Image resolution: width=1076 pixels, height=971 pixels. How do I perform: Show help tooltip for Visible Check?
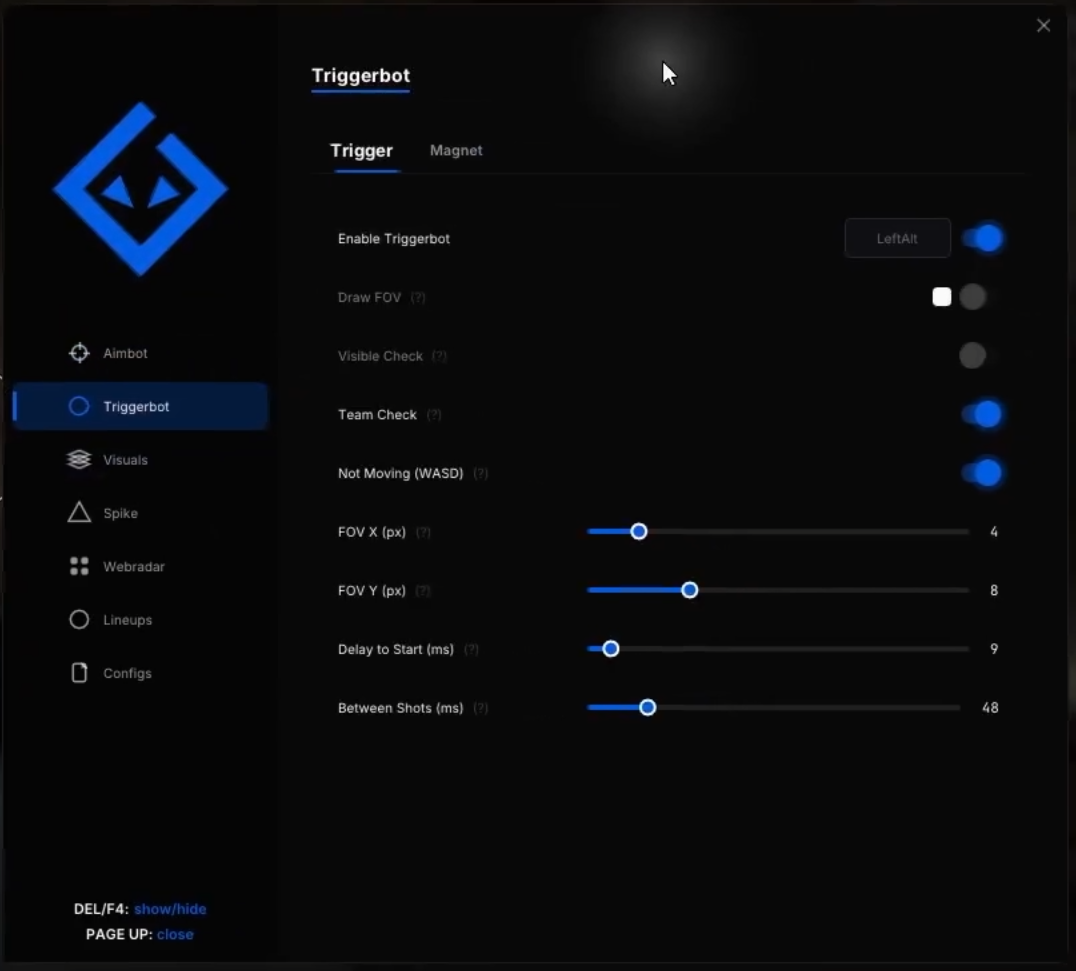(439, 356)
